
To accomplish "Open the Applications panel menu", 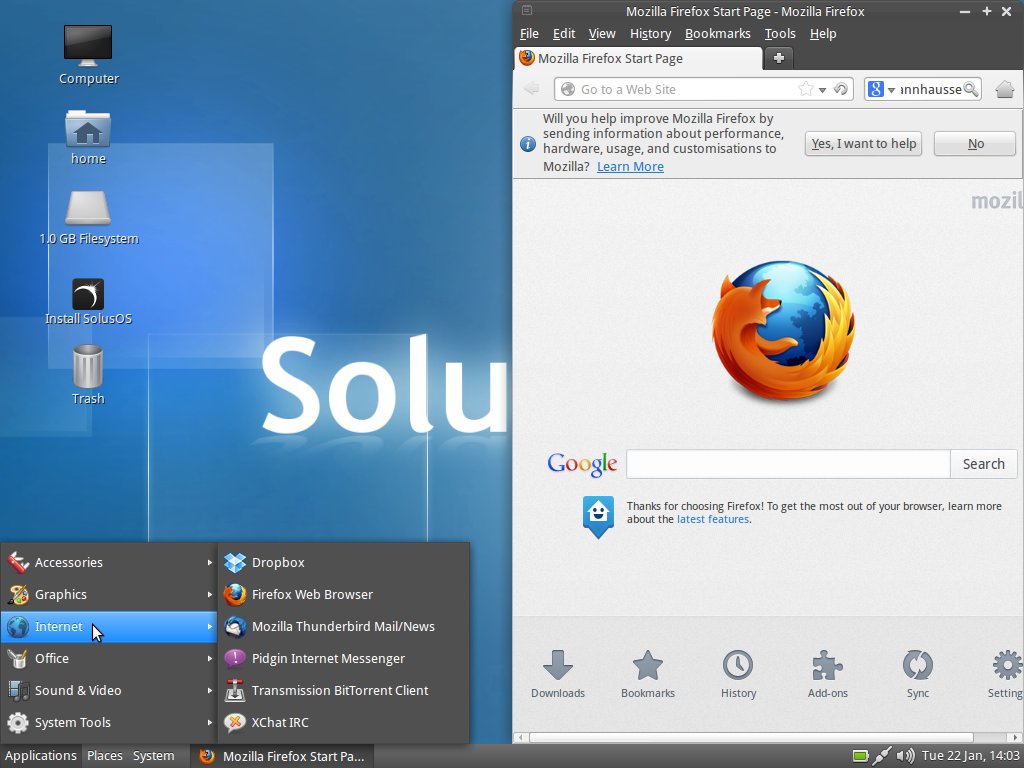I will coord(40,756).
